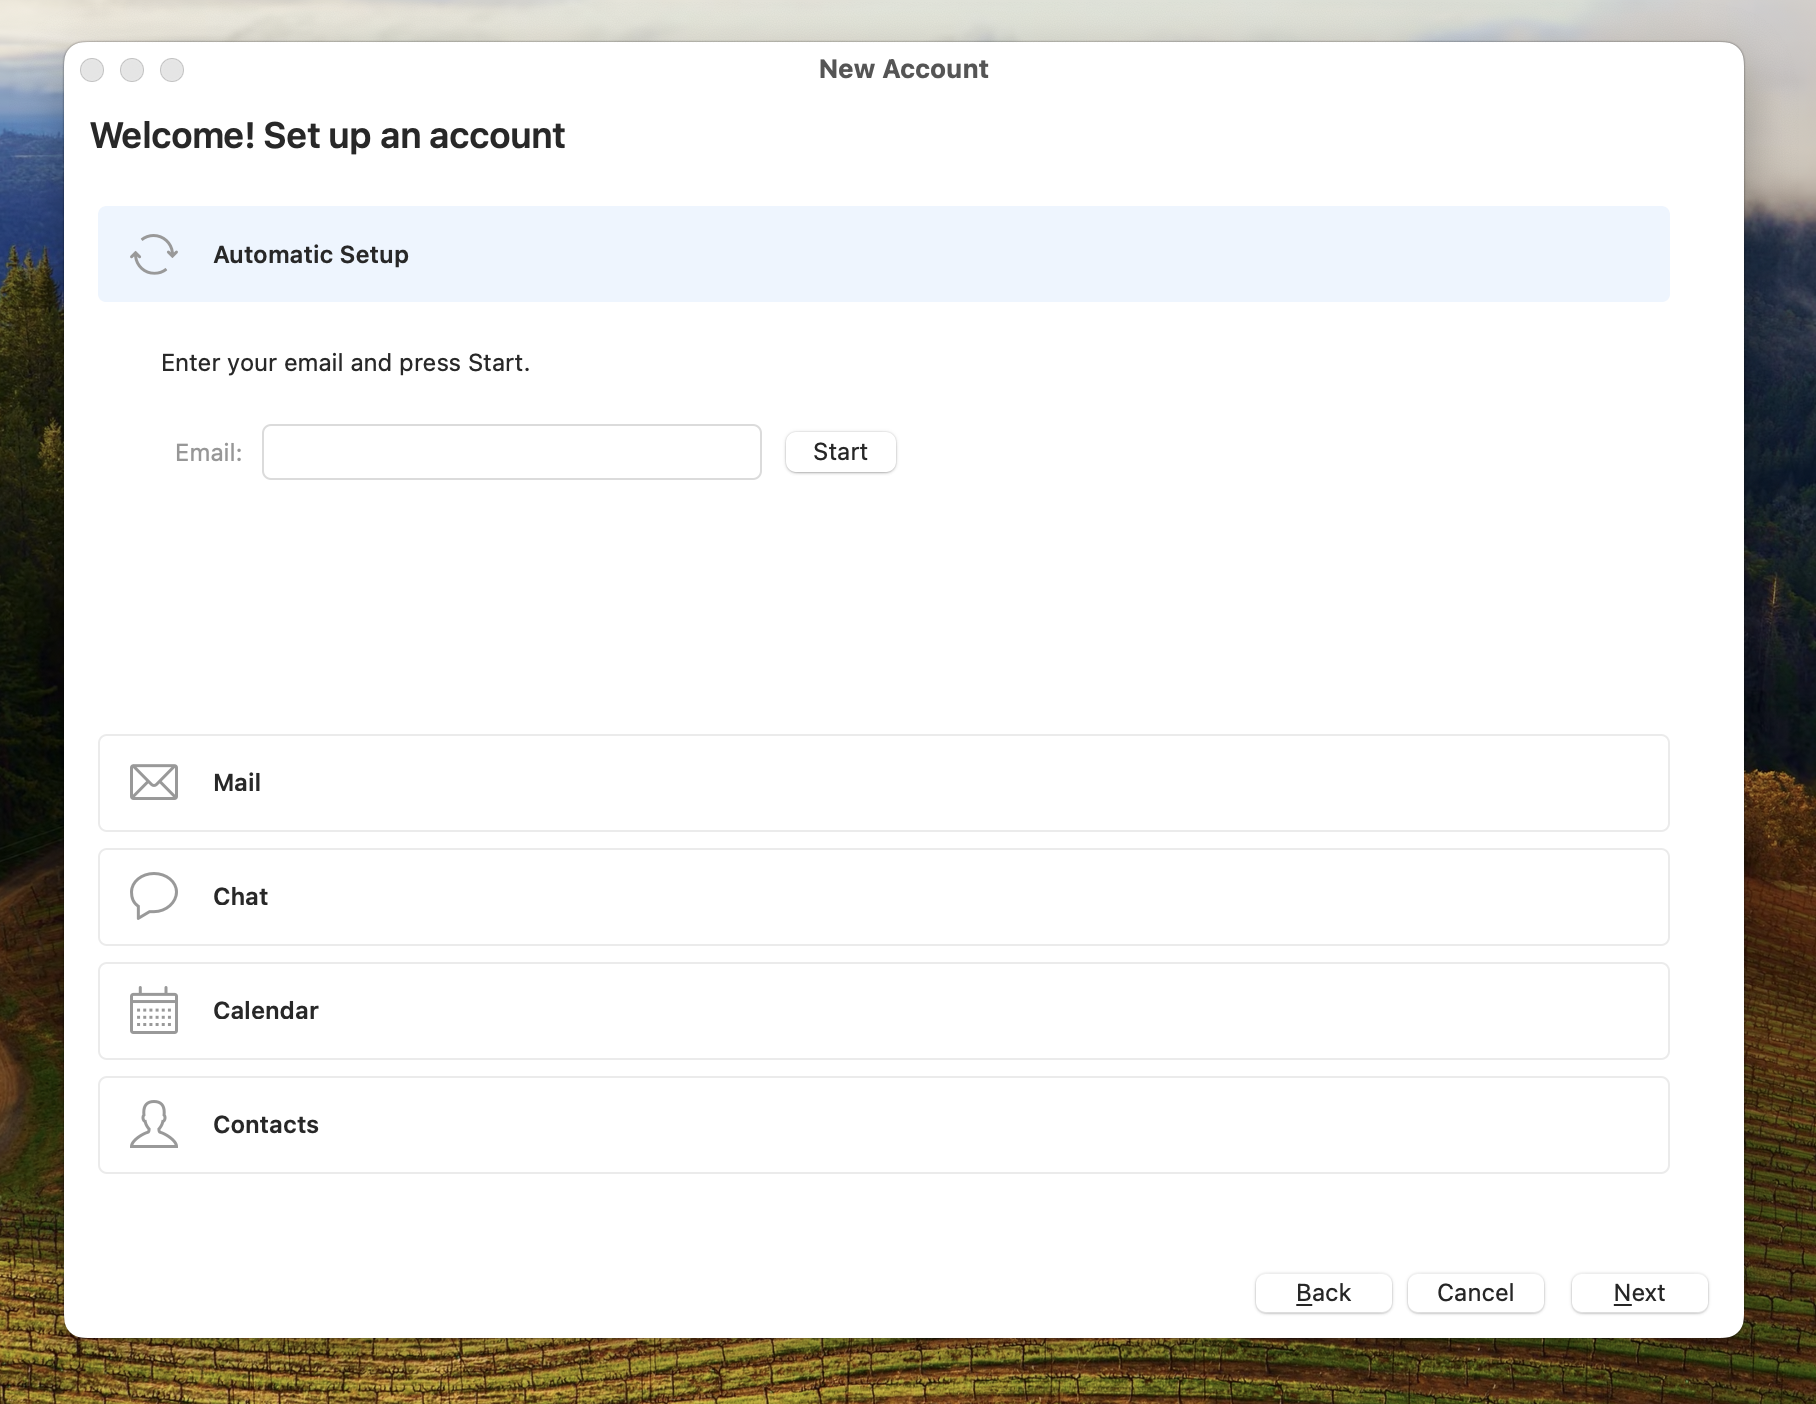Click the "Email:" field label
This screenshot has width=1816, height=1404.
(208, 453)
